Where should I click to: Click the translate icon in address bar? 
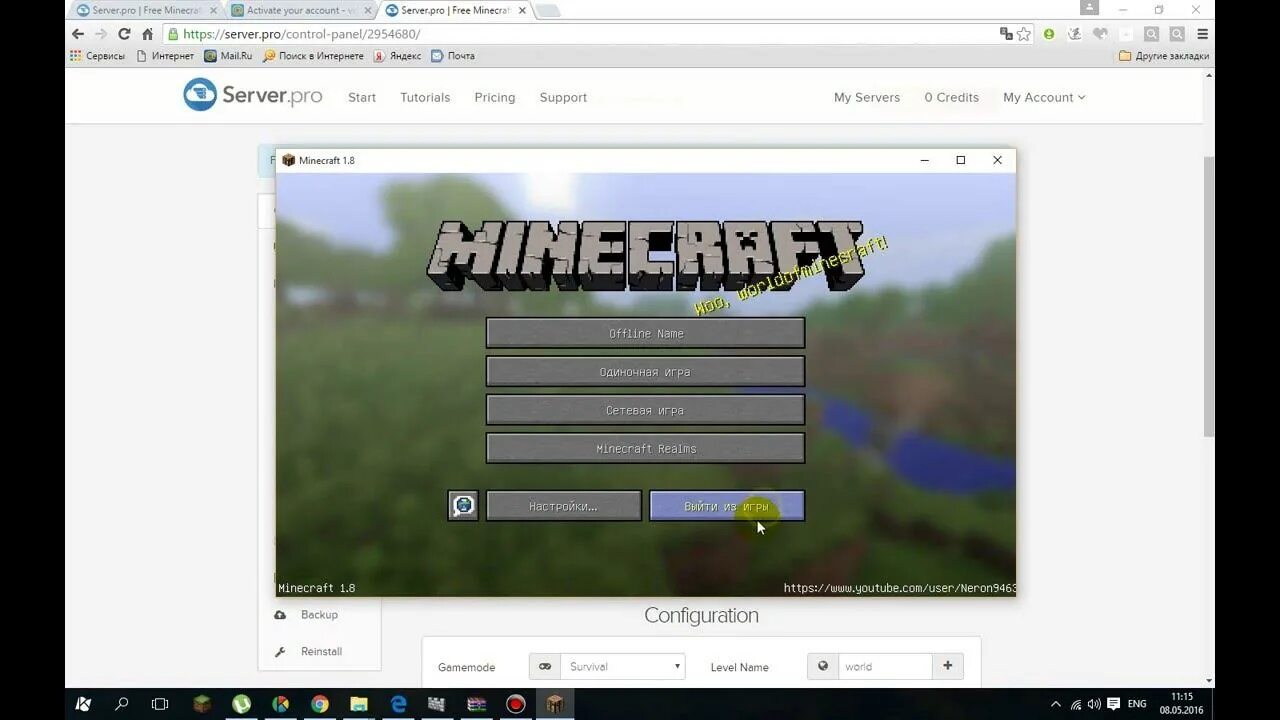(x=1006, y=34)
